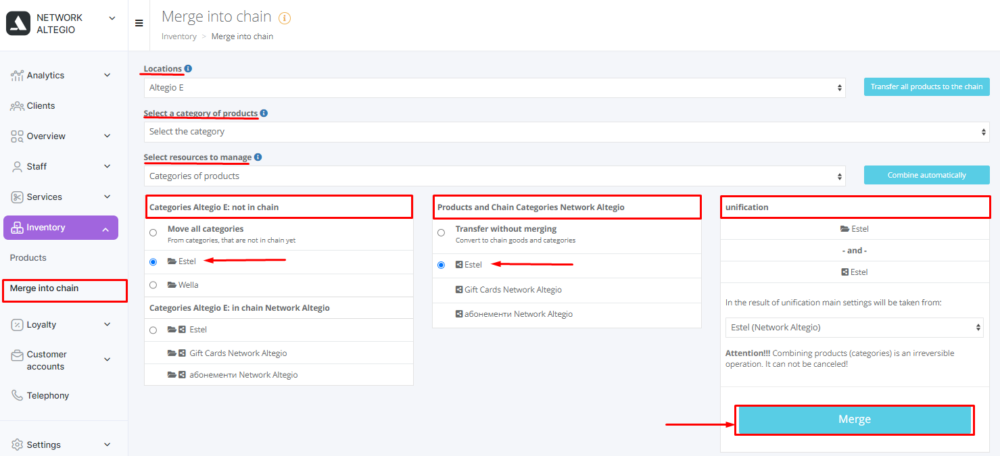Click the Inventory sidebar icon
Screen dimensions: 1000x456
[18, 228]
